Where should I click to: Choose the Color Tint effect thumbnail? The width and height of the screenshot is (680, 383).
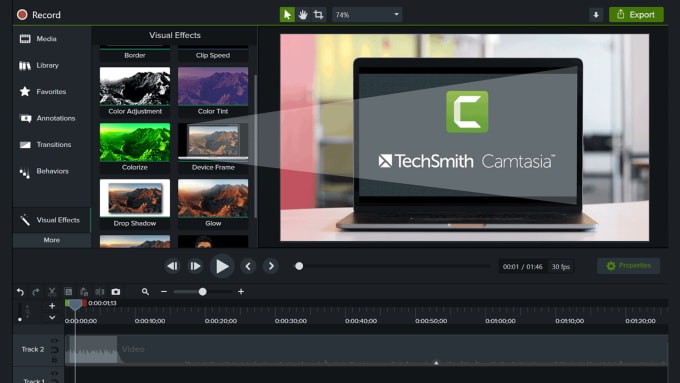coord(213,86)
